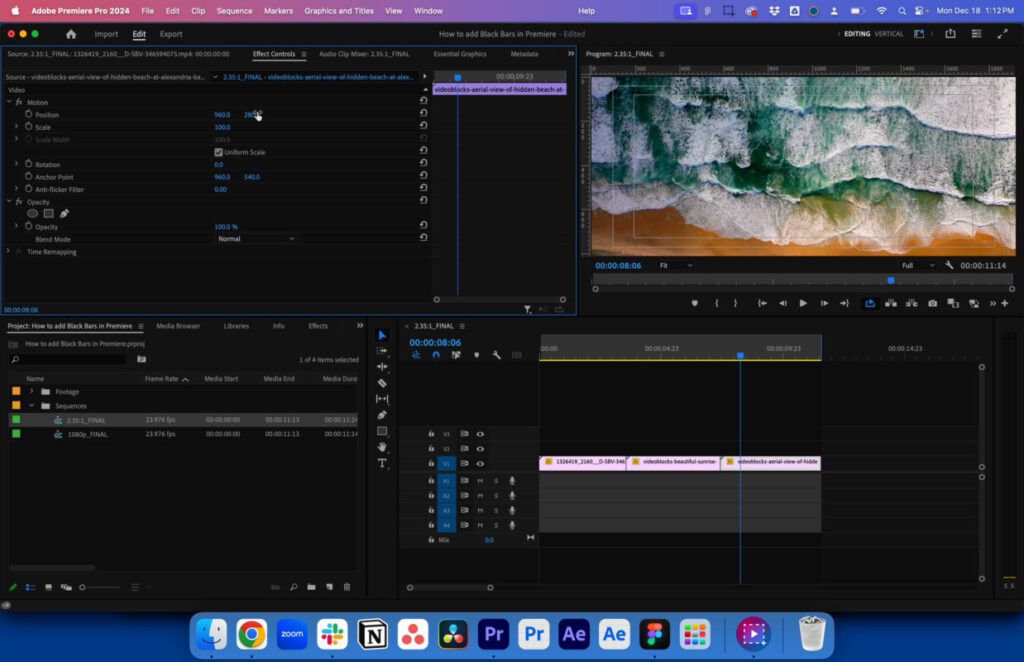1024x662 pixels.
Task: Show hidden Project panel tabs chevron
Action: click(x=360, y=326)
